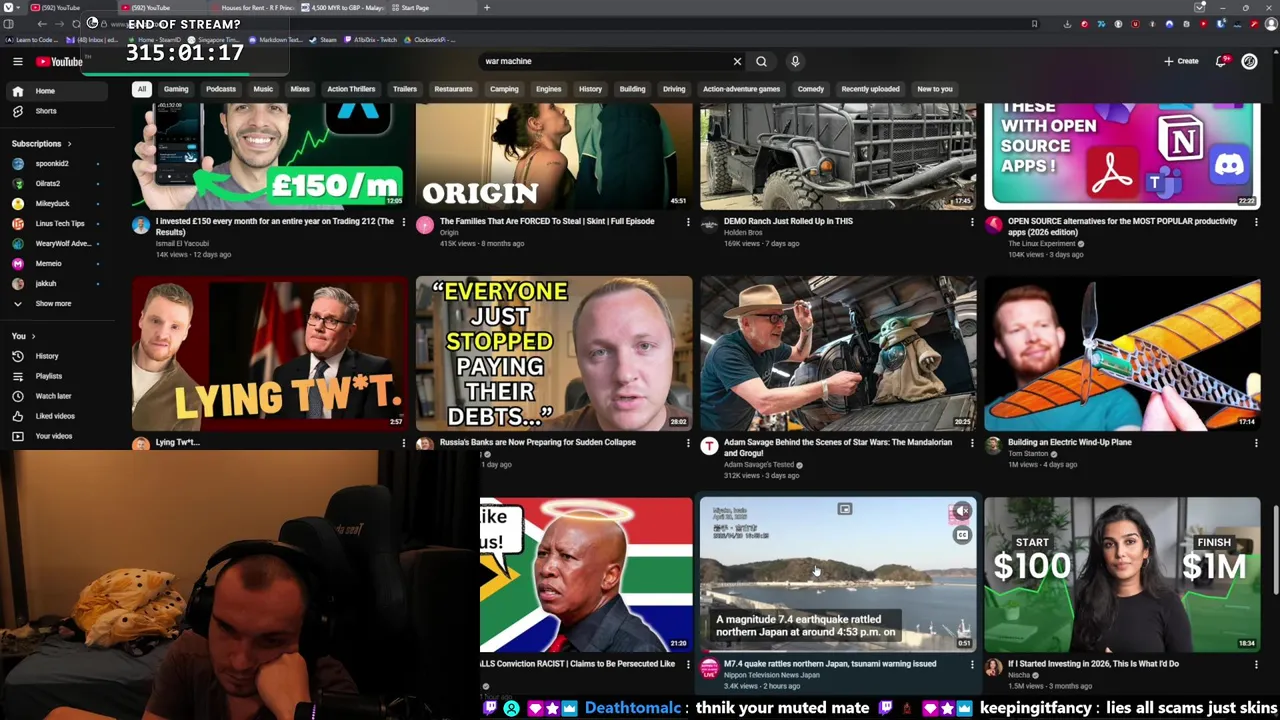Open the Nischa channel avatar
This screenshot has height=720, width=1280.
[x=993, y=668]
